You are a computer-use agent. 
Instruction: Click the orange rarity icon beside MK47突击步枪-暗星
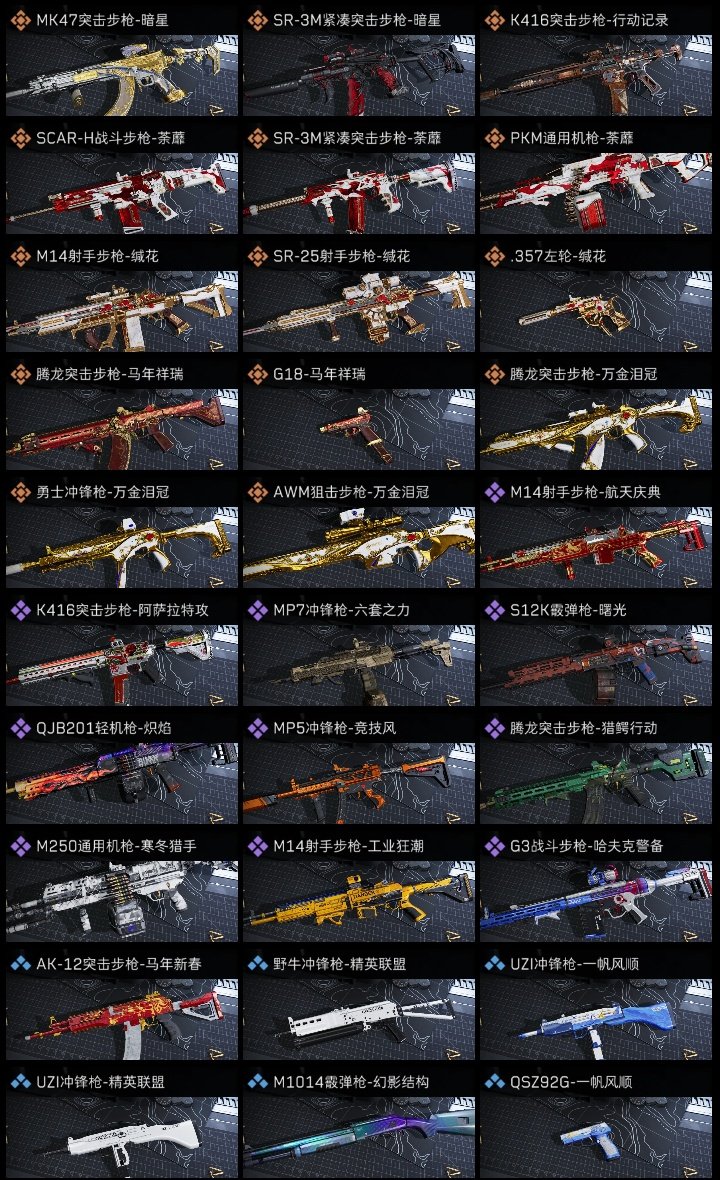[x=20, y=20]
